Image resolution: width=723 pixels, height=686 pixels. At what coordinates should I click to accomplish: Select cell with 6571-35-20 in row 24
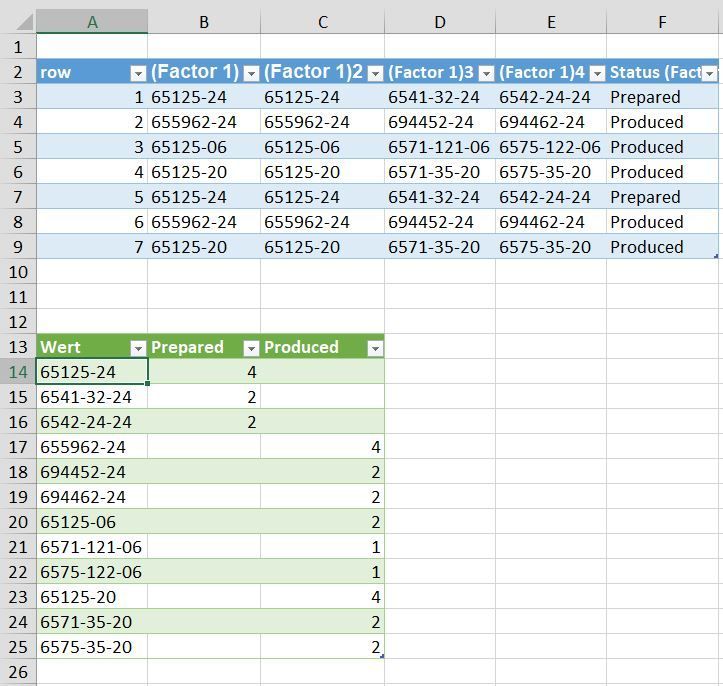tap(92, 621)
